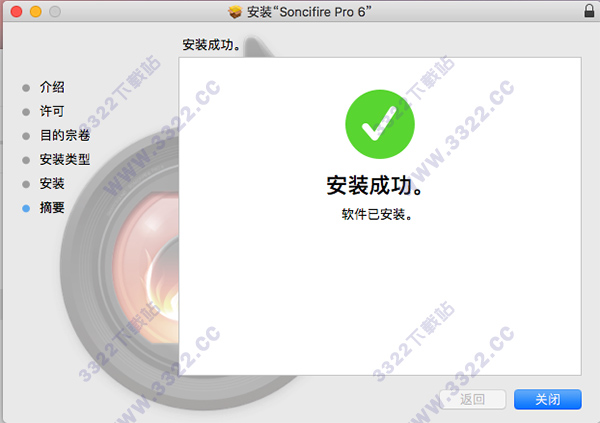This screenshot has width=600, height=423.
Task: Click the blue bullet beside 摘要
Action: point(26,208)
